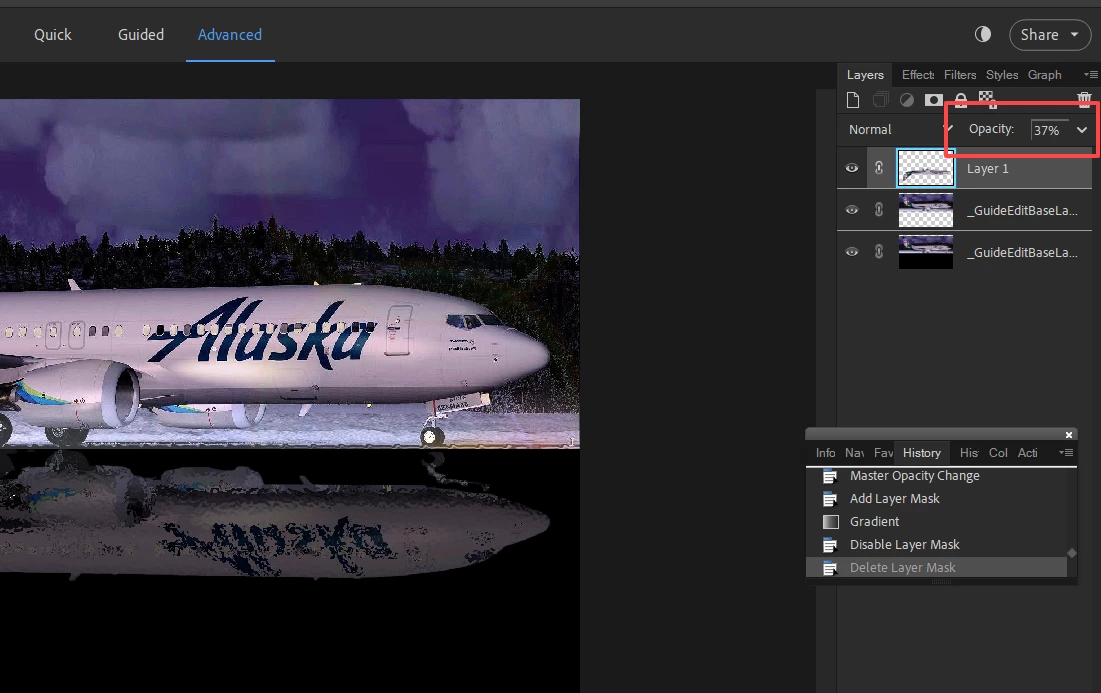The height and width of the screenshot is (693, 1101).
Task: Close the floating History panel
Action: pyautogui.click(x=1069, y=435)
